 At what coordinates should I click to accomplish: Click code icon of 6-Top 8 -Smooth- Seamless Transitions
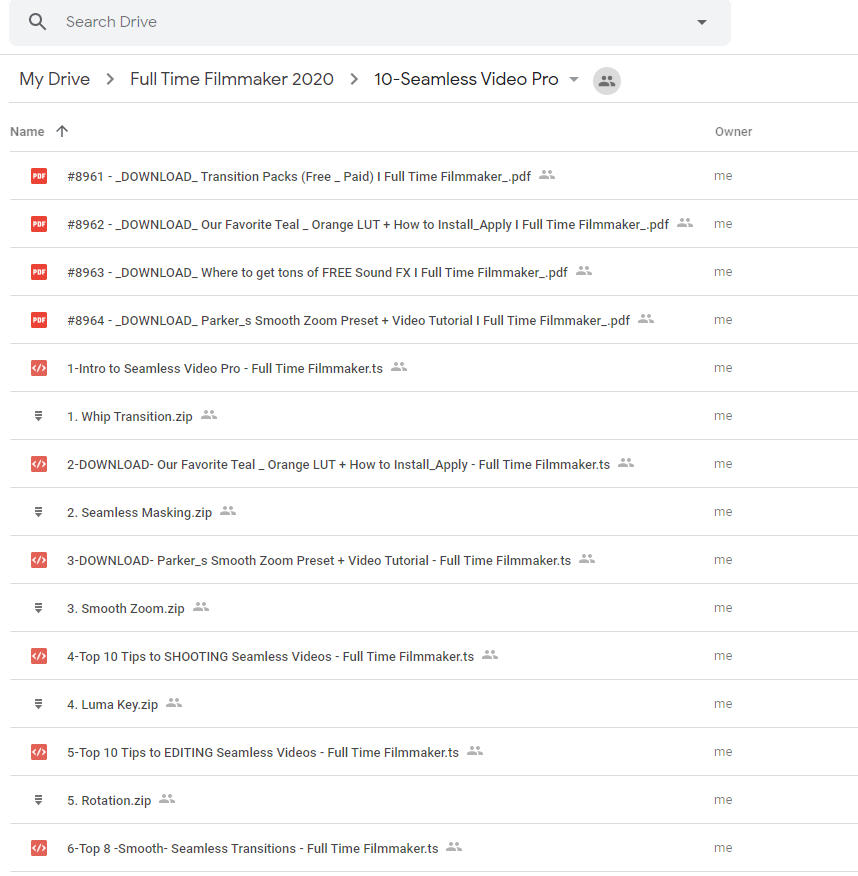coord(39,849)
